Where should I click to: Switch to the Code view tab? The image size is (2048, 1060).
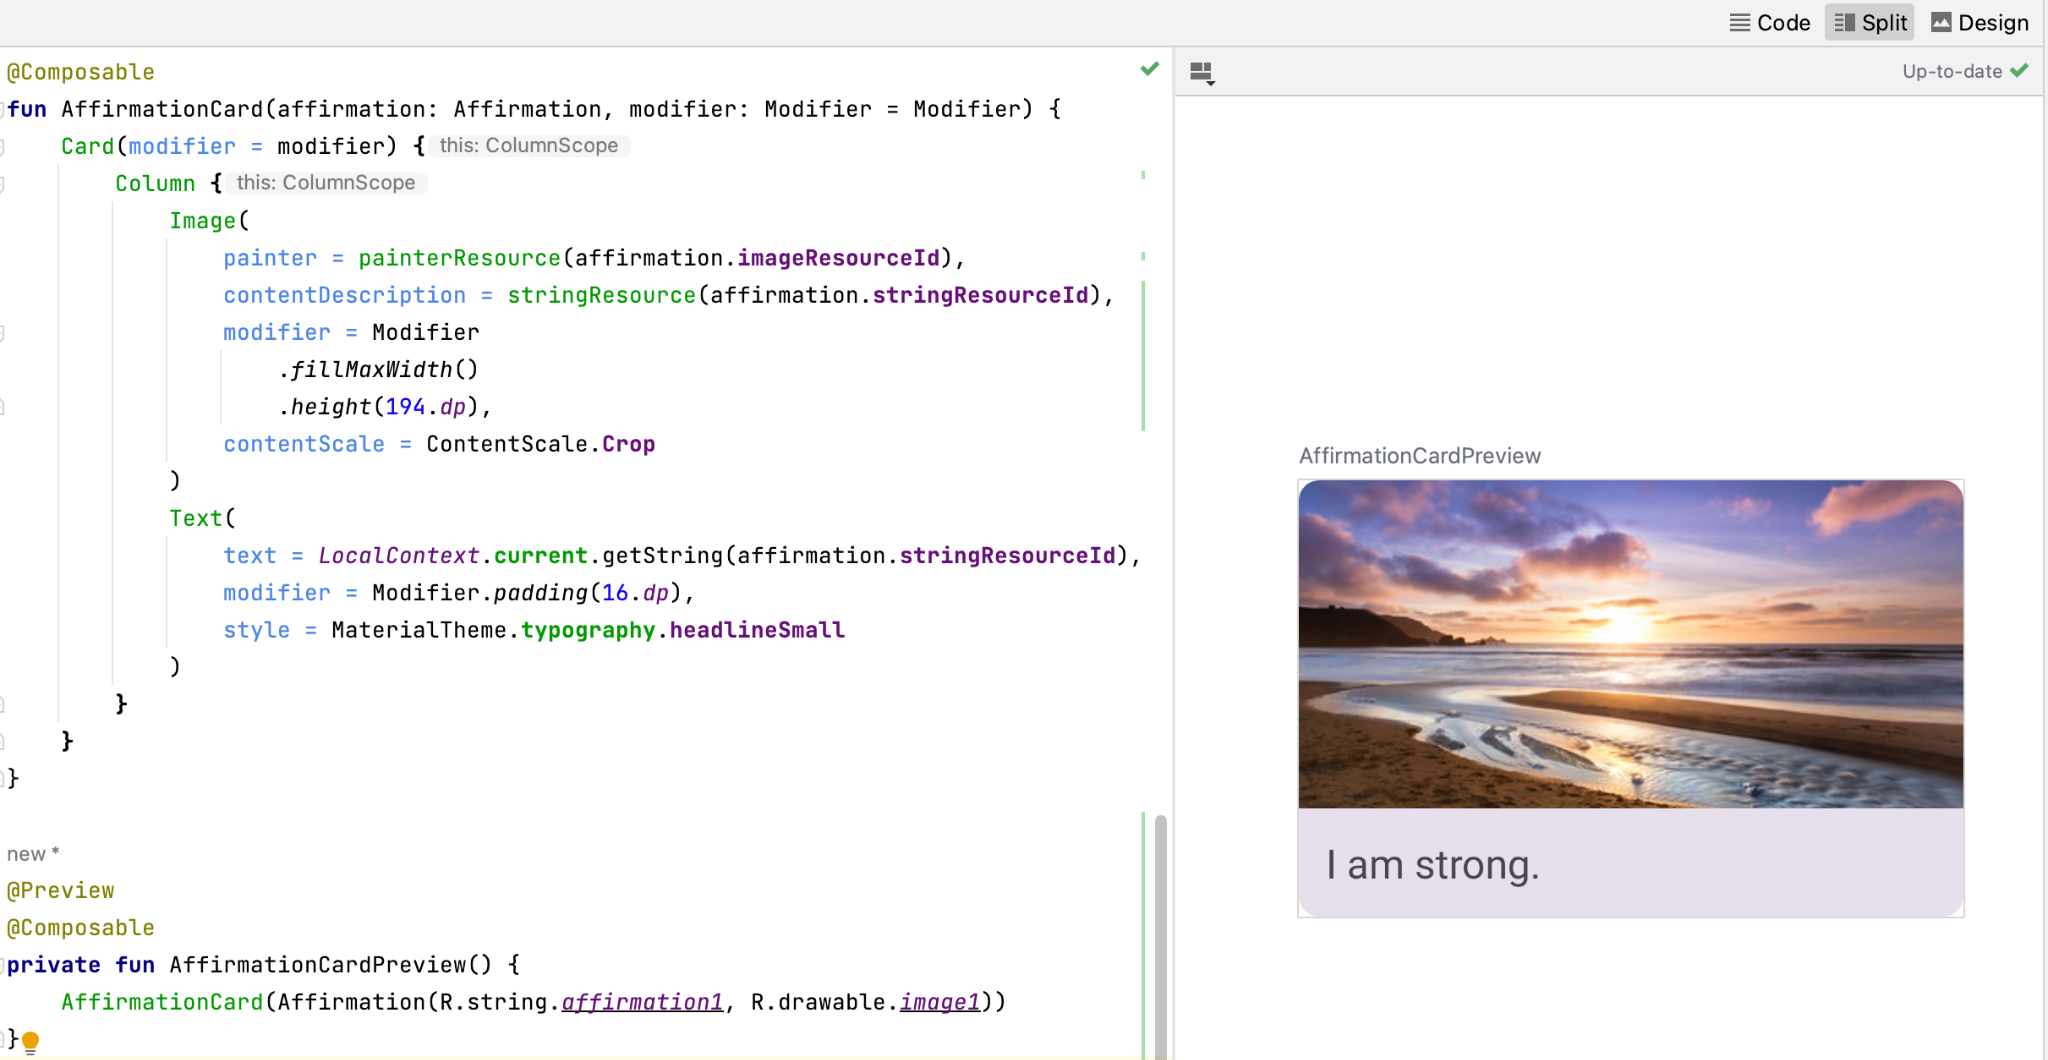1770,22
